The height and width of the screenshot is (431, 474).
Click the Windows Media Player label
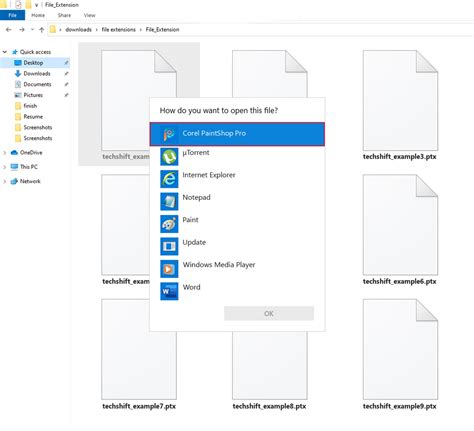point(219,265)
